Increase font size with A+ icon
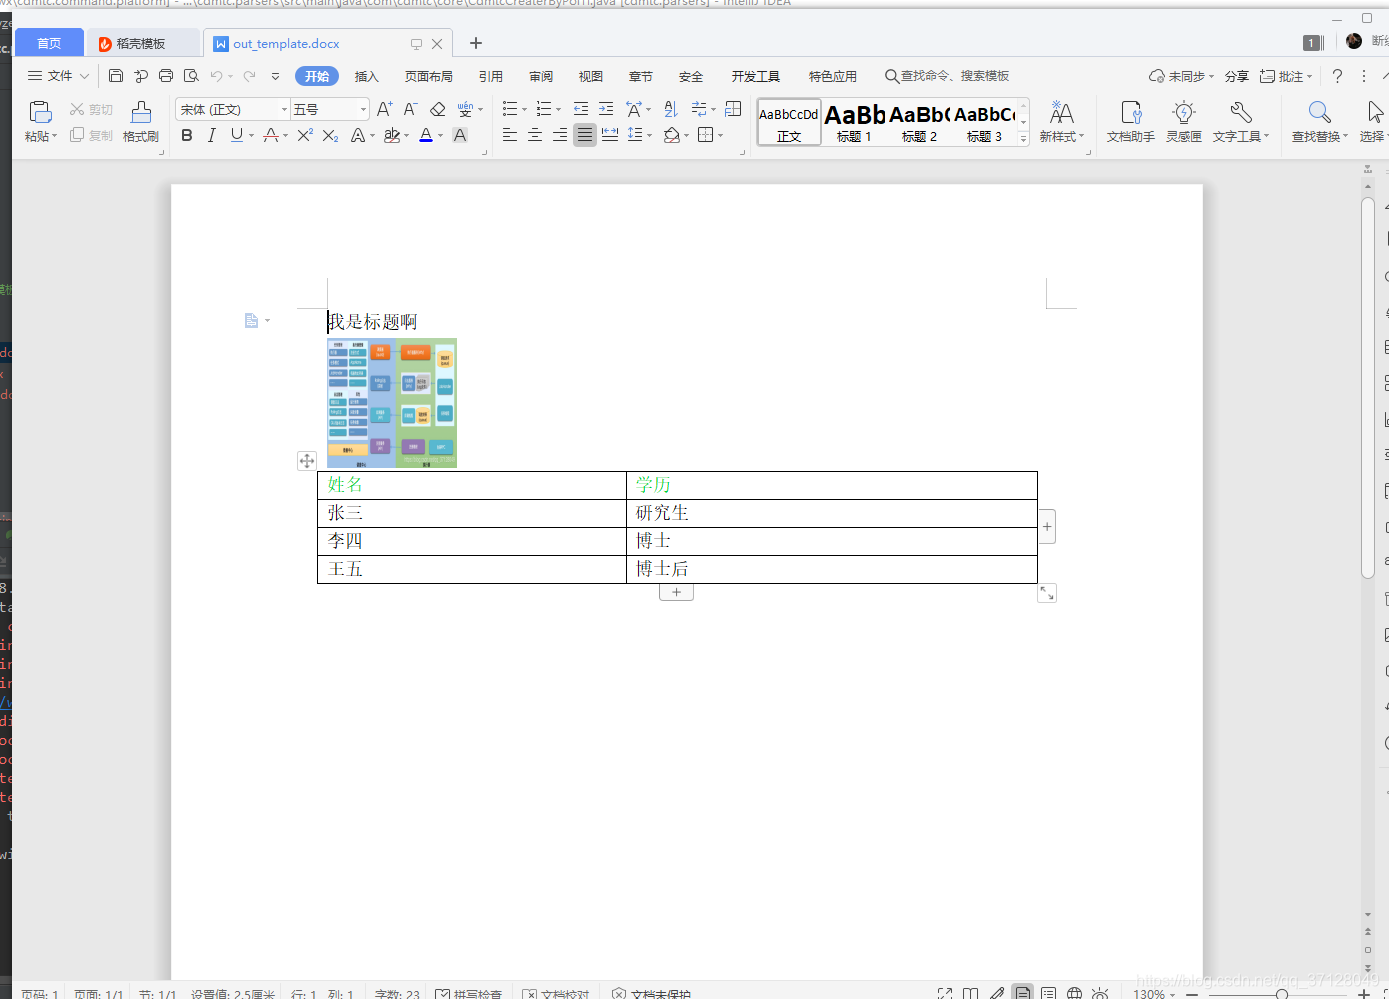Screen dimensions: 1389x999 coord(385,109)
